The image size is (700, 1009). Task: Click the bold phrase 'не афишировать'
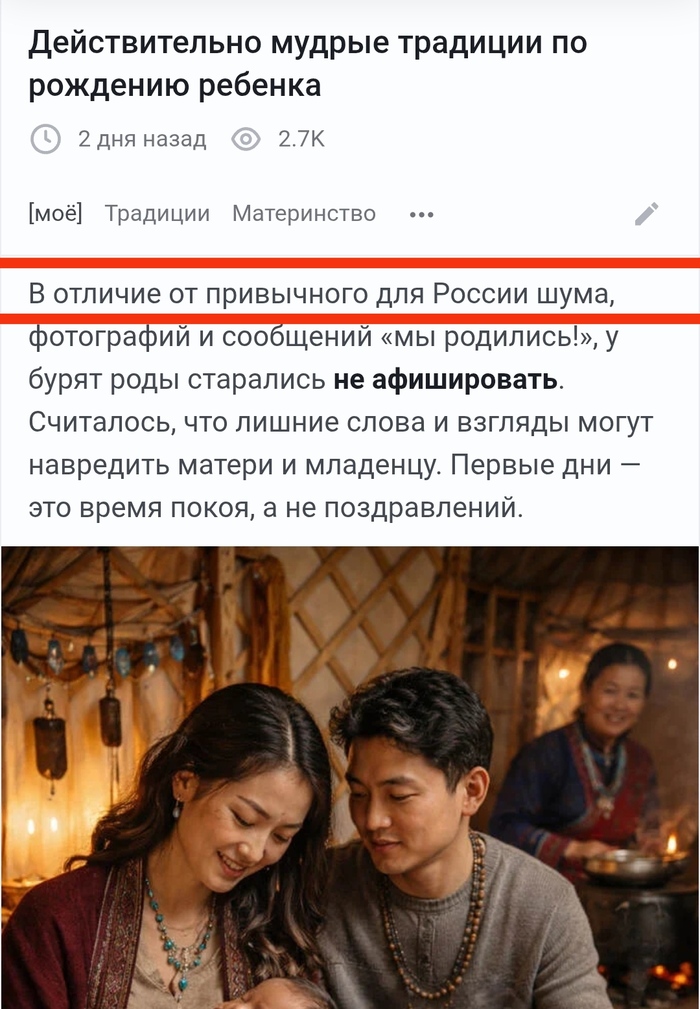pyautogui.click(x=445, y=380)
